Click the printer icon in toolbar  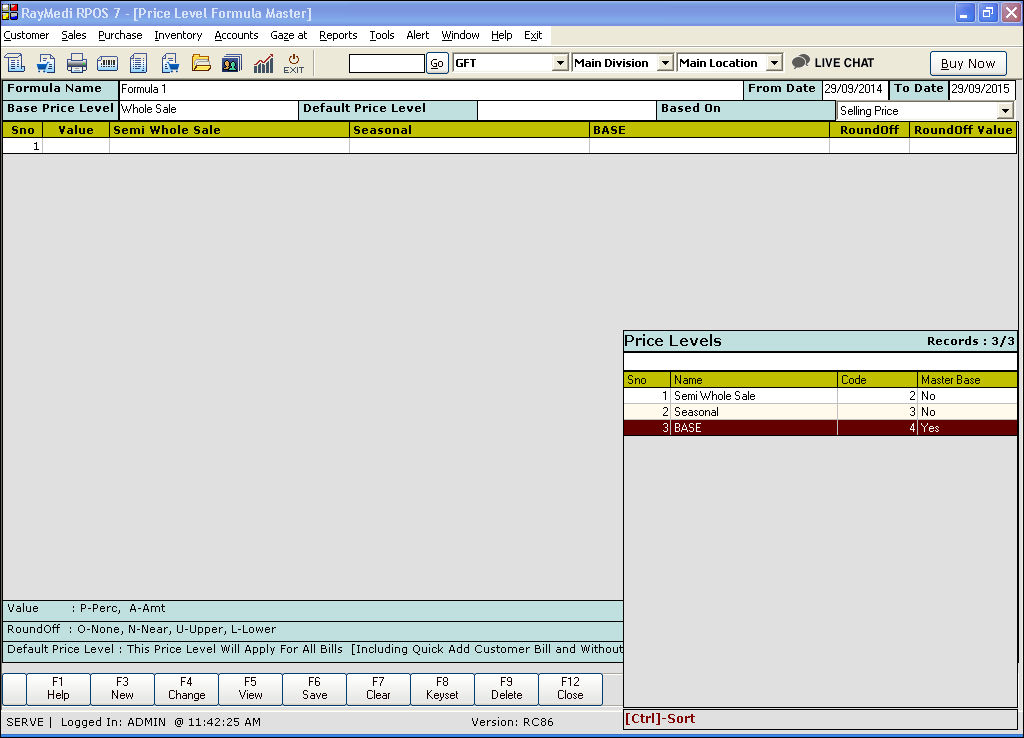[77, 63]
